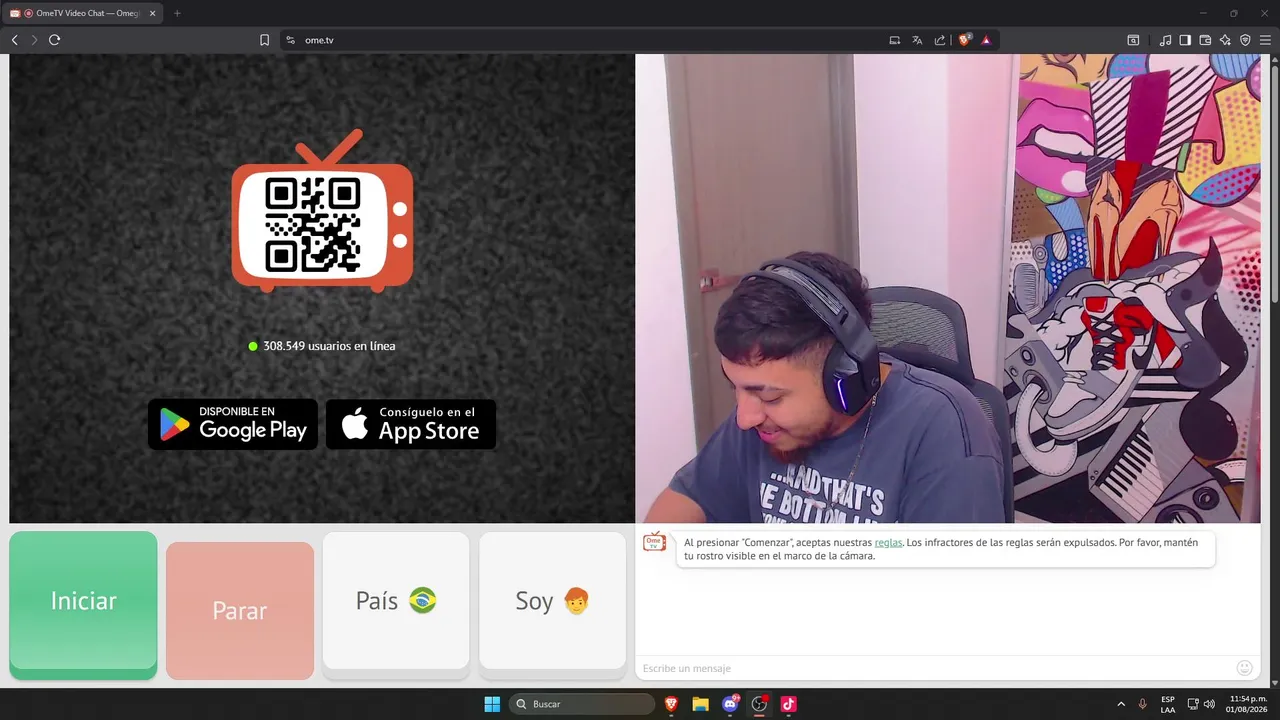Show hidden system tray icons chevron
The height and width of the screenshot is (720, 1280).
pyautogui.click(x=1120, y=704)
